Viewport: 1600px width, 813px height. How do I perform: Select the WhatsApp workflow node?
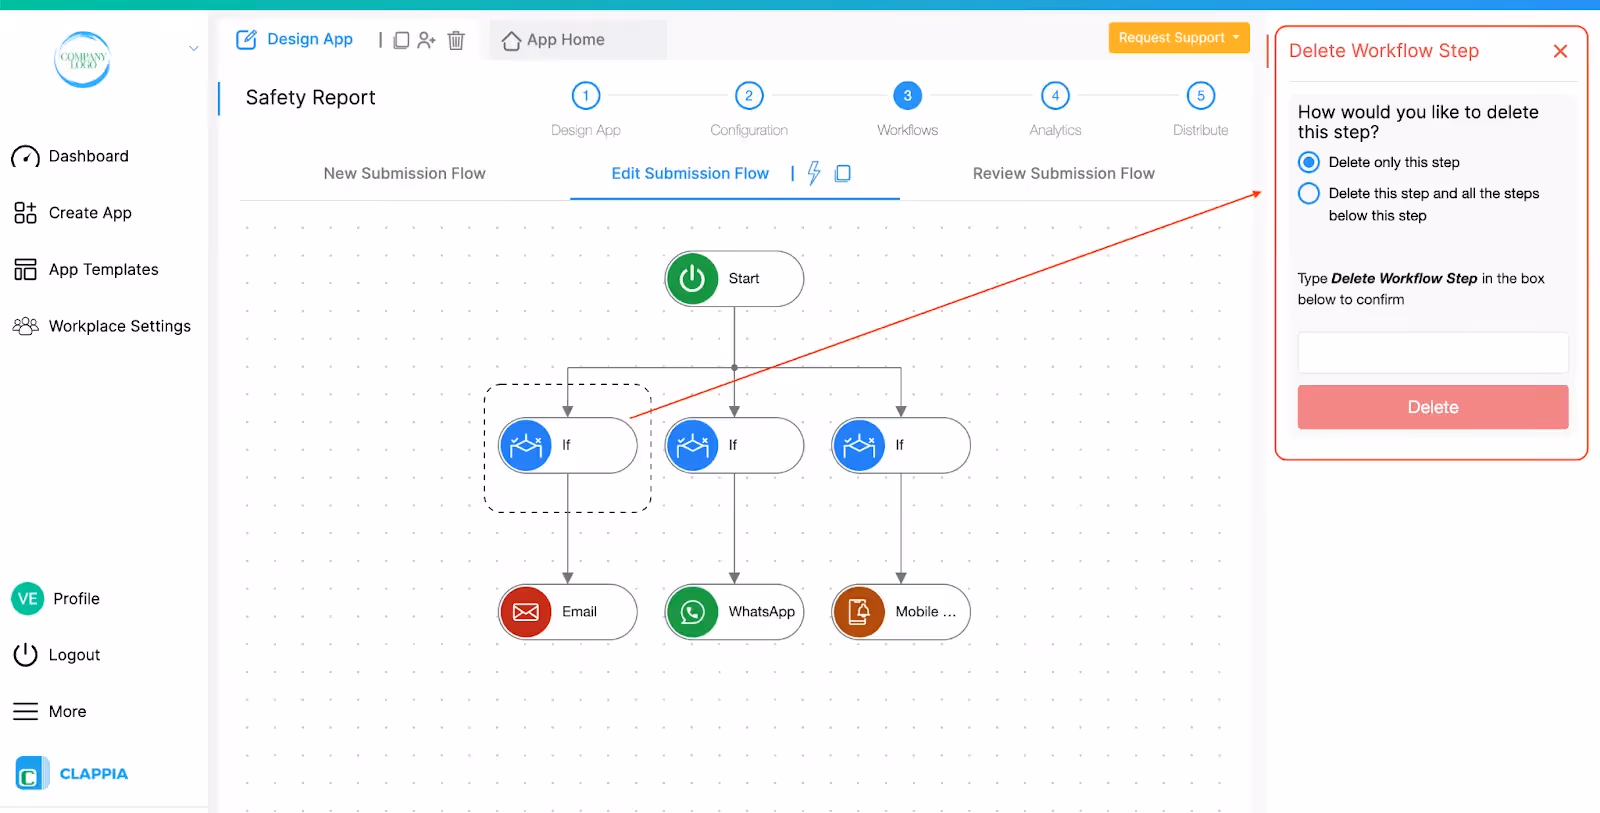(x=734, y=612)
